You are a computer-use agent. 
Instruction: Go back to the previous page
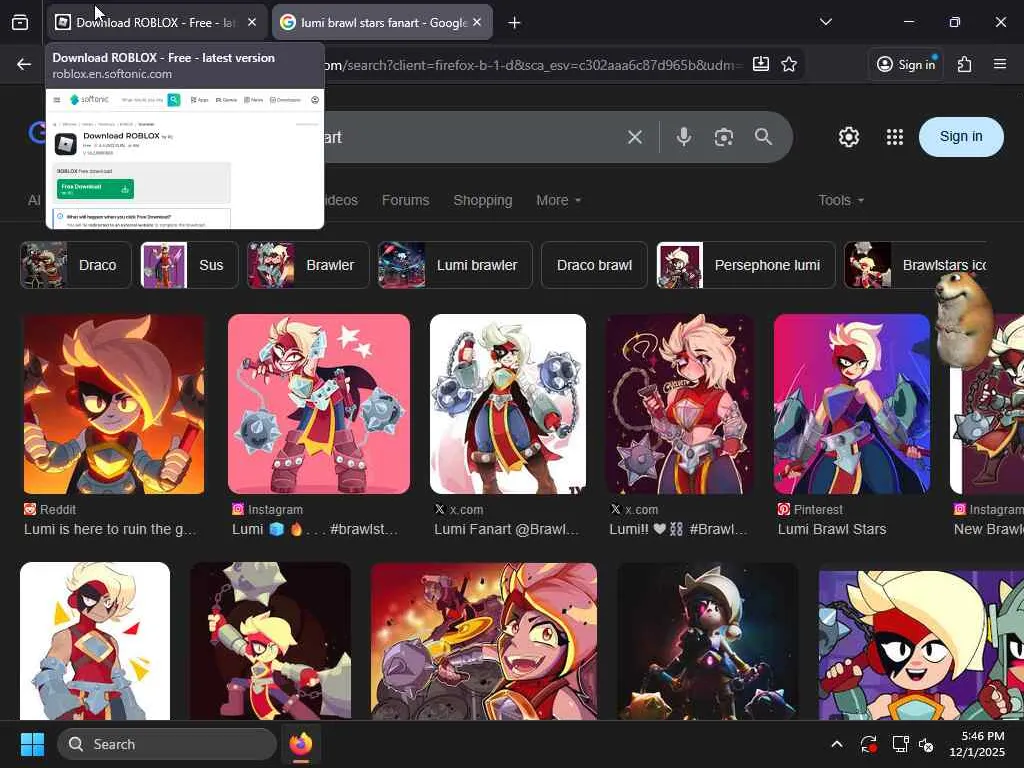coord(24,64)
